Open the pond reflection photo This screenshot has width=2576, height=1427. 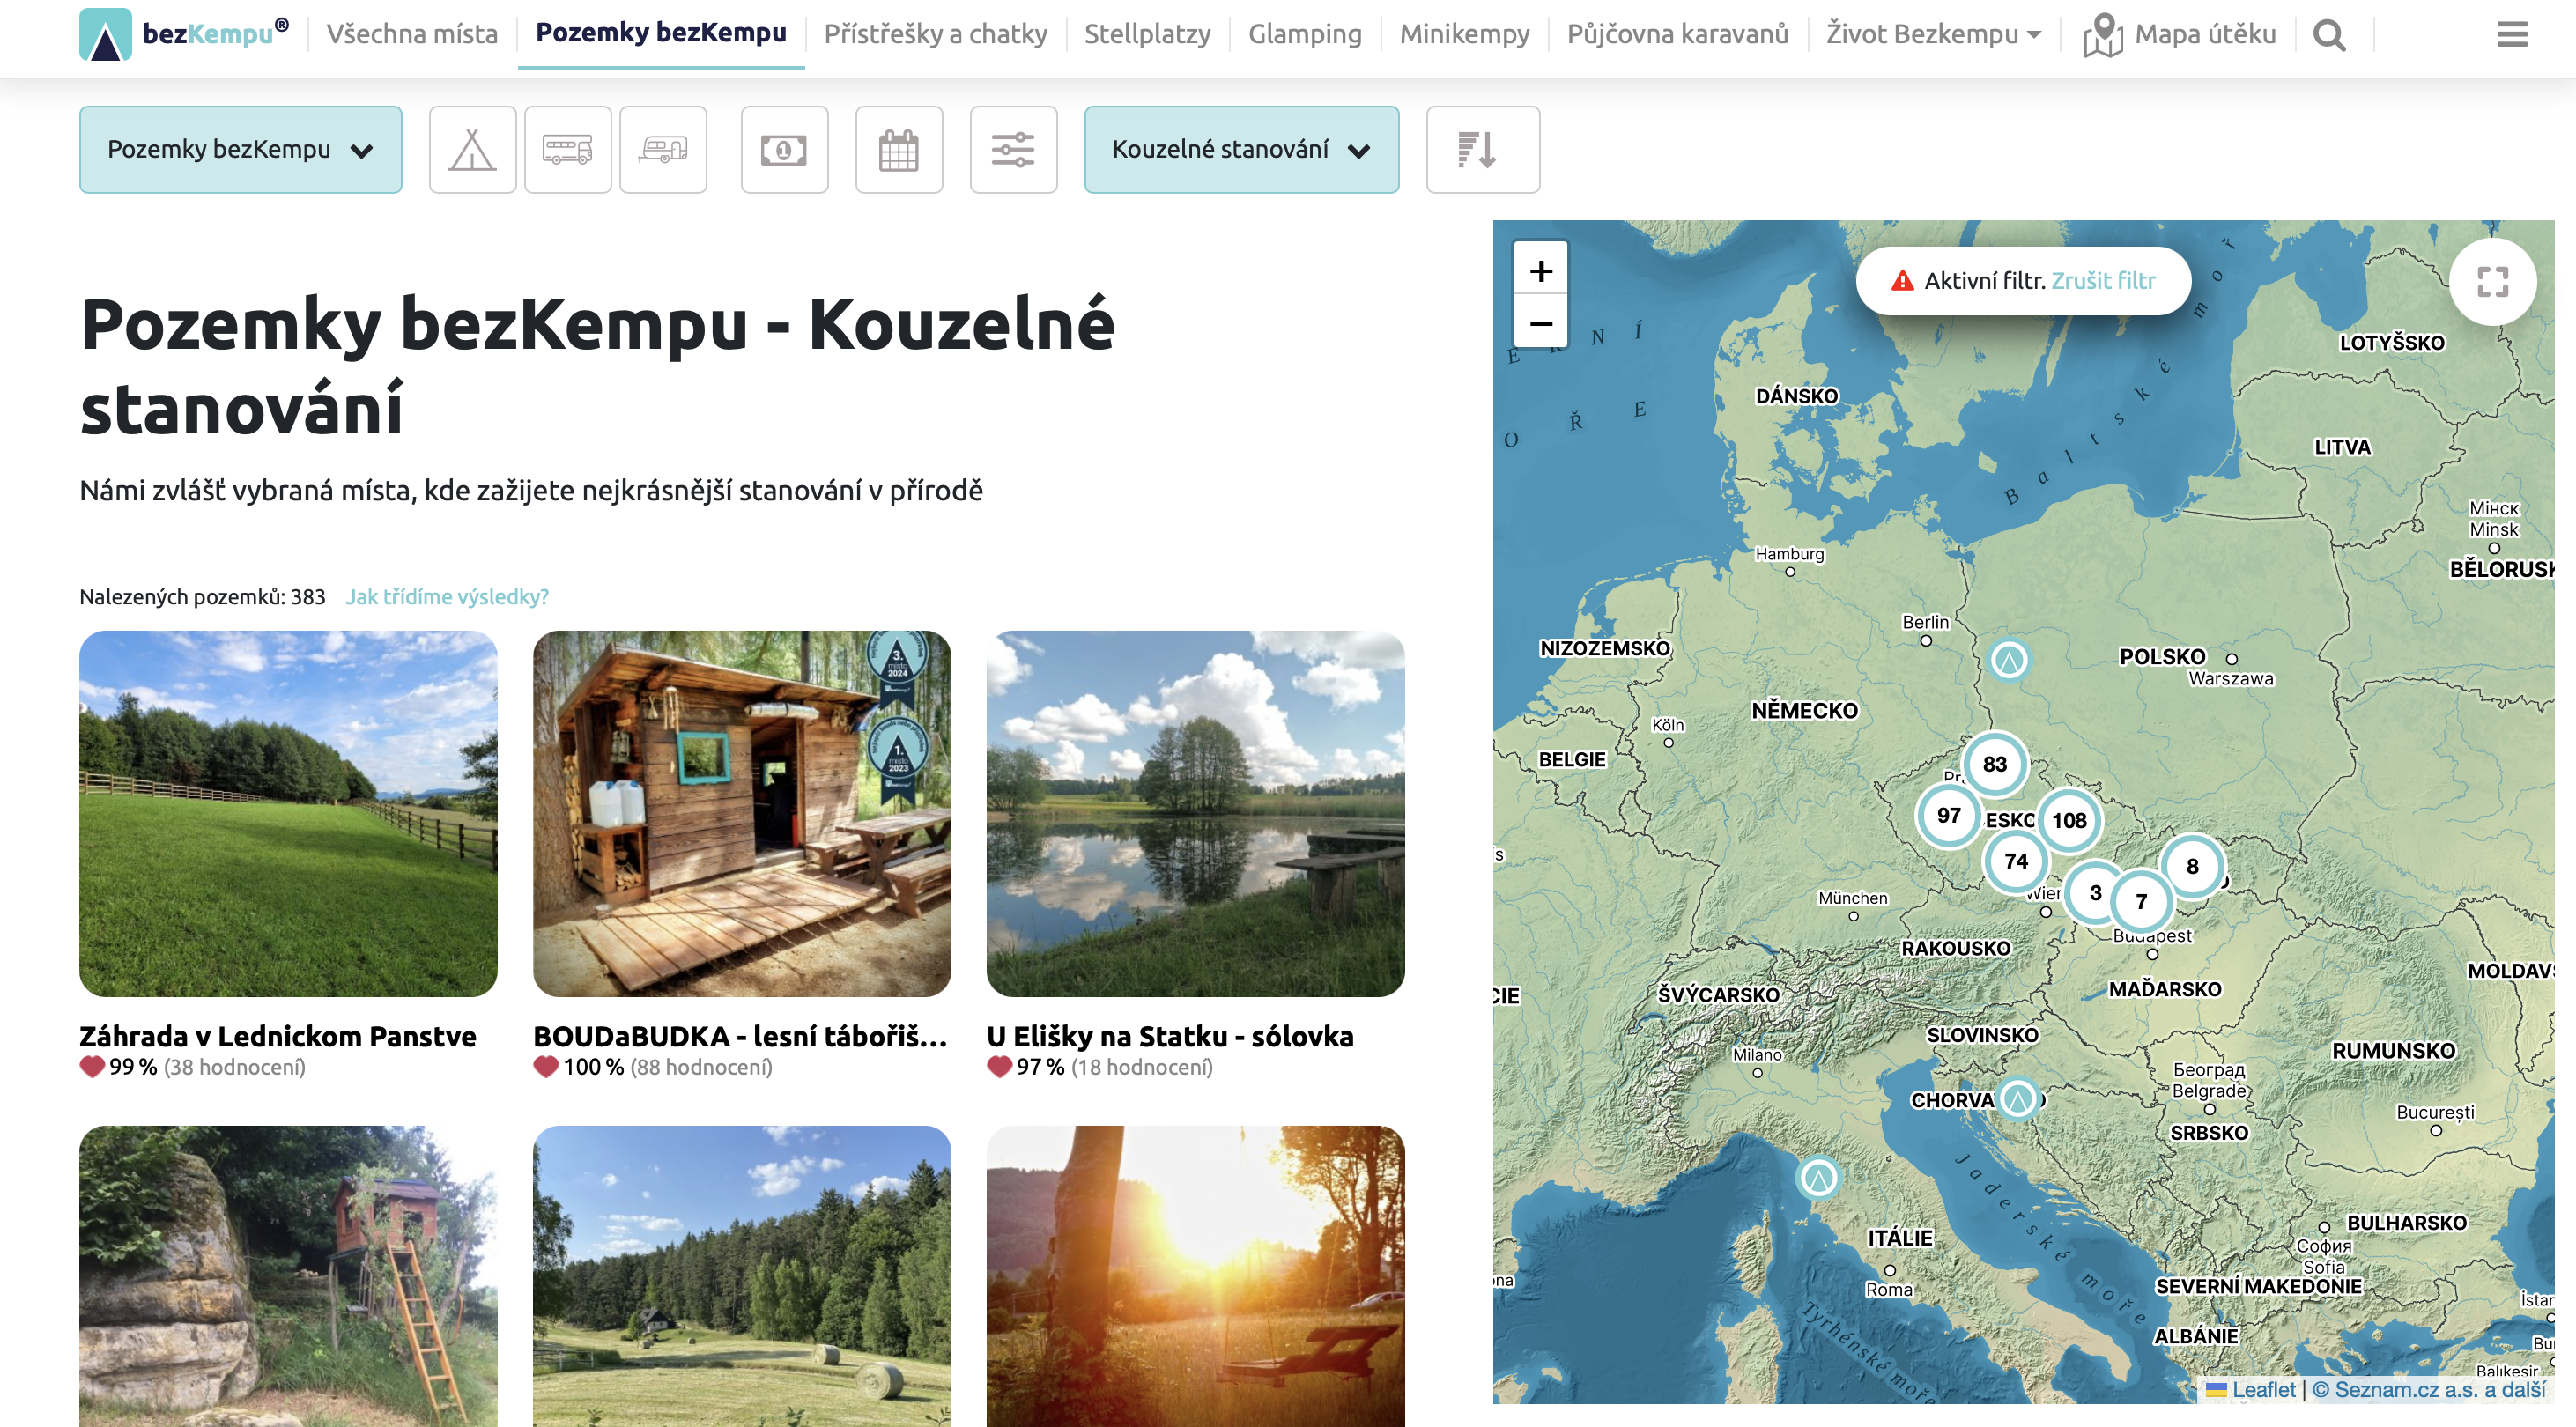[1195, 814]
